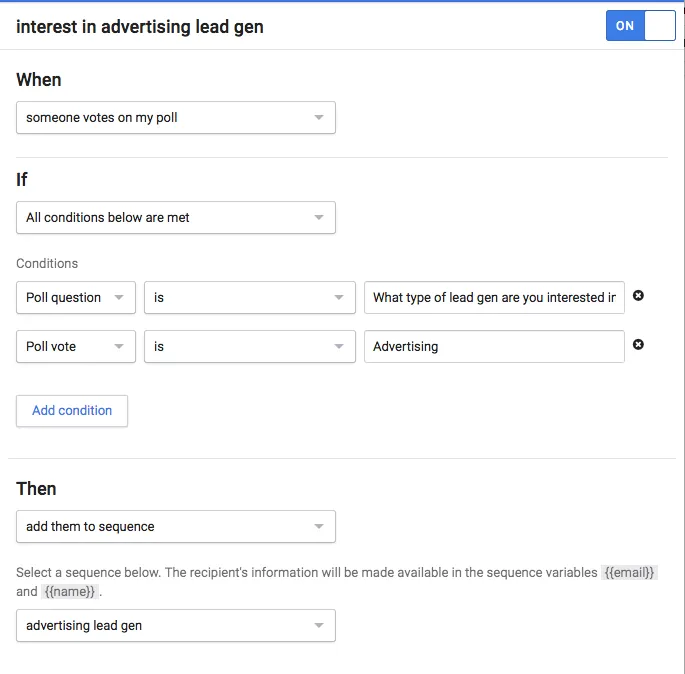This screenshot has height=674, width=685.
Task: Click the {{name}} variable tag
Action: [70, 591]
